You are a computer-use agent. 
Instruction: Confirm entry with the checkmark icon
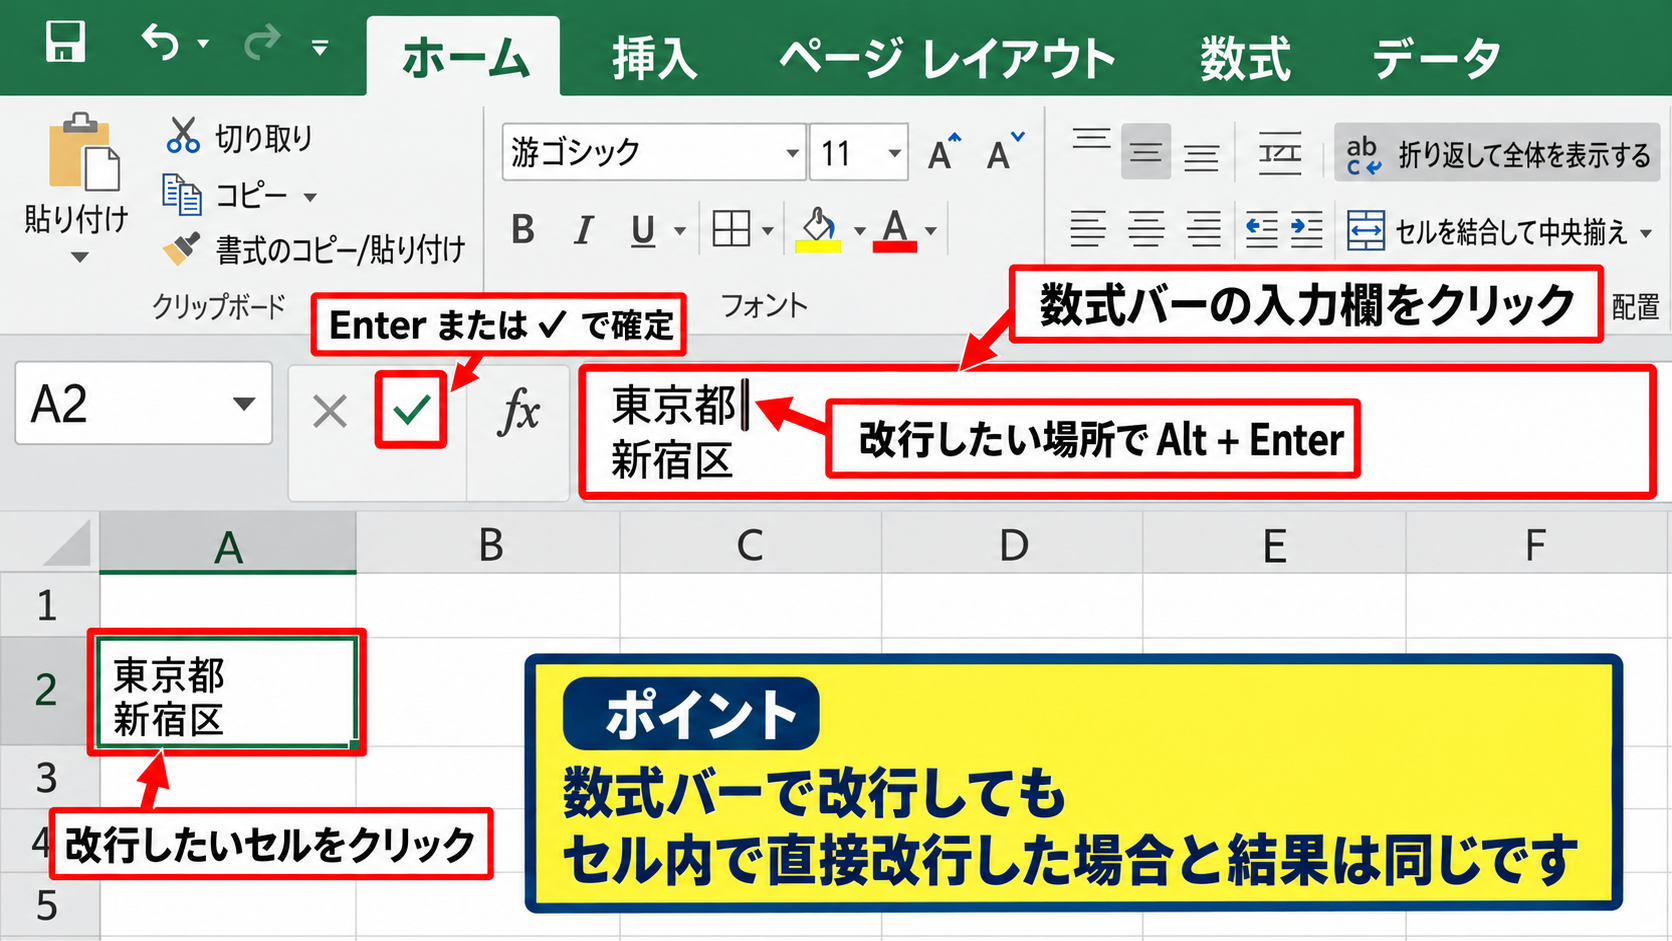(411, 409)
